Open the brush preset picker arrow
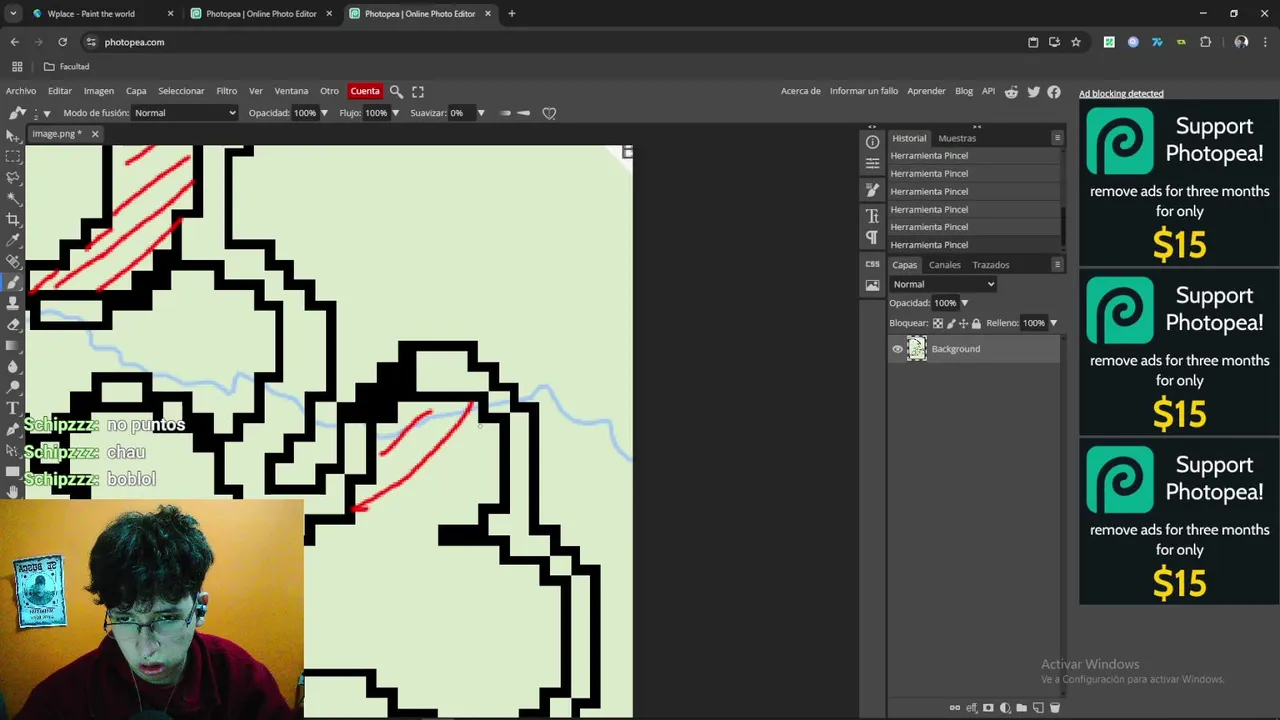1280x720 pixels. 46,113
